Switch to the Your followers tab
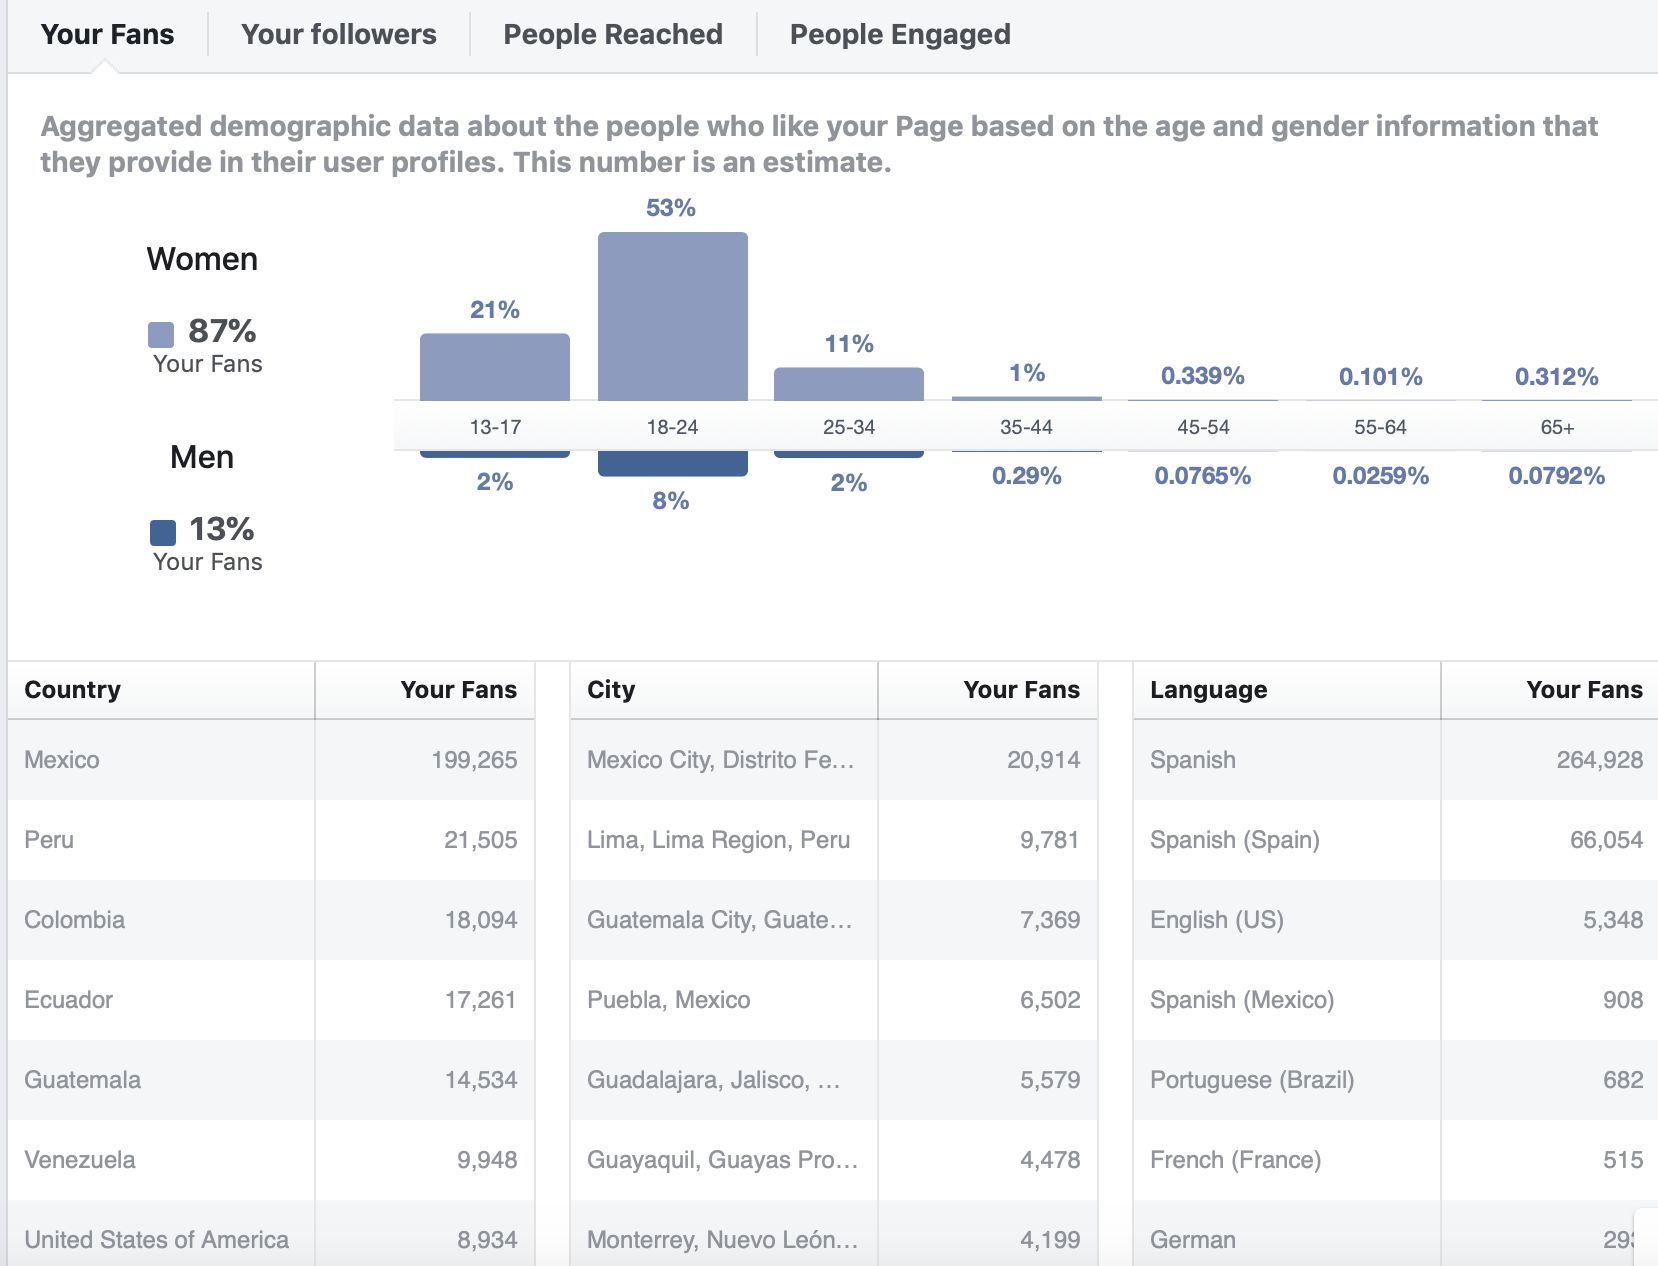Screen dimensions: 1658x1266 pos(338,35)
